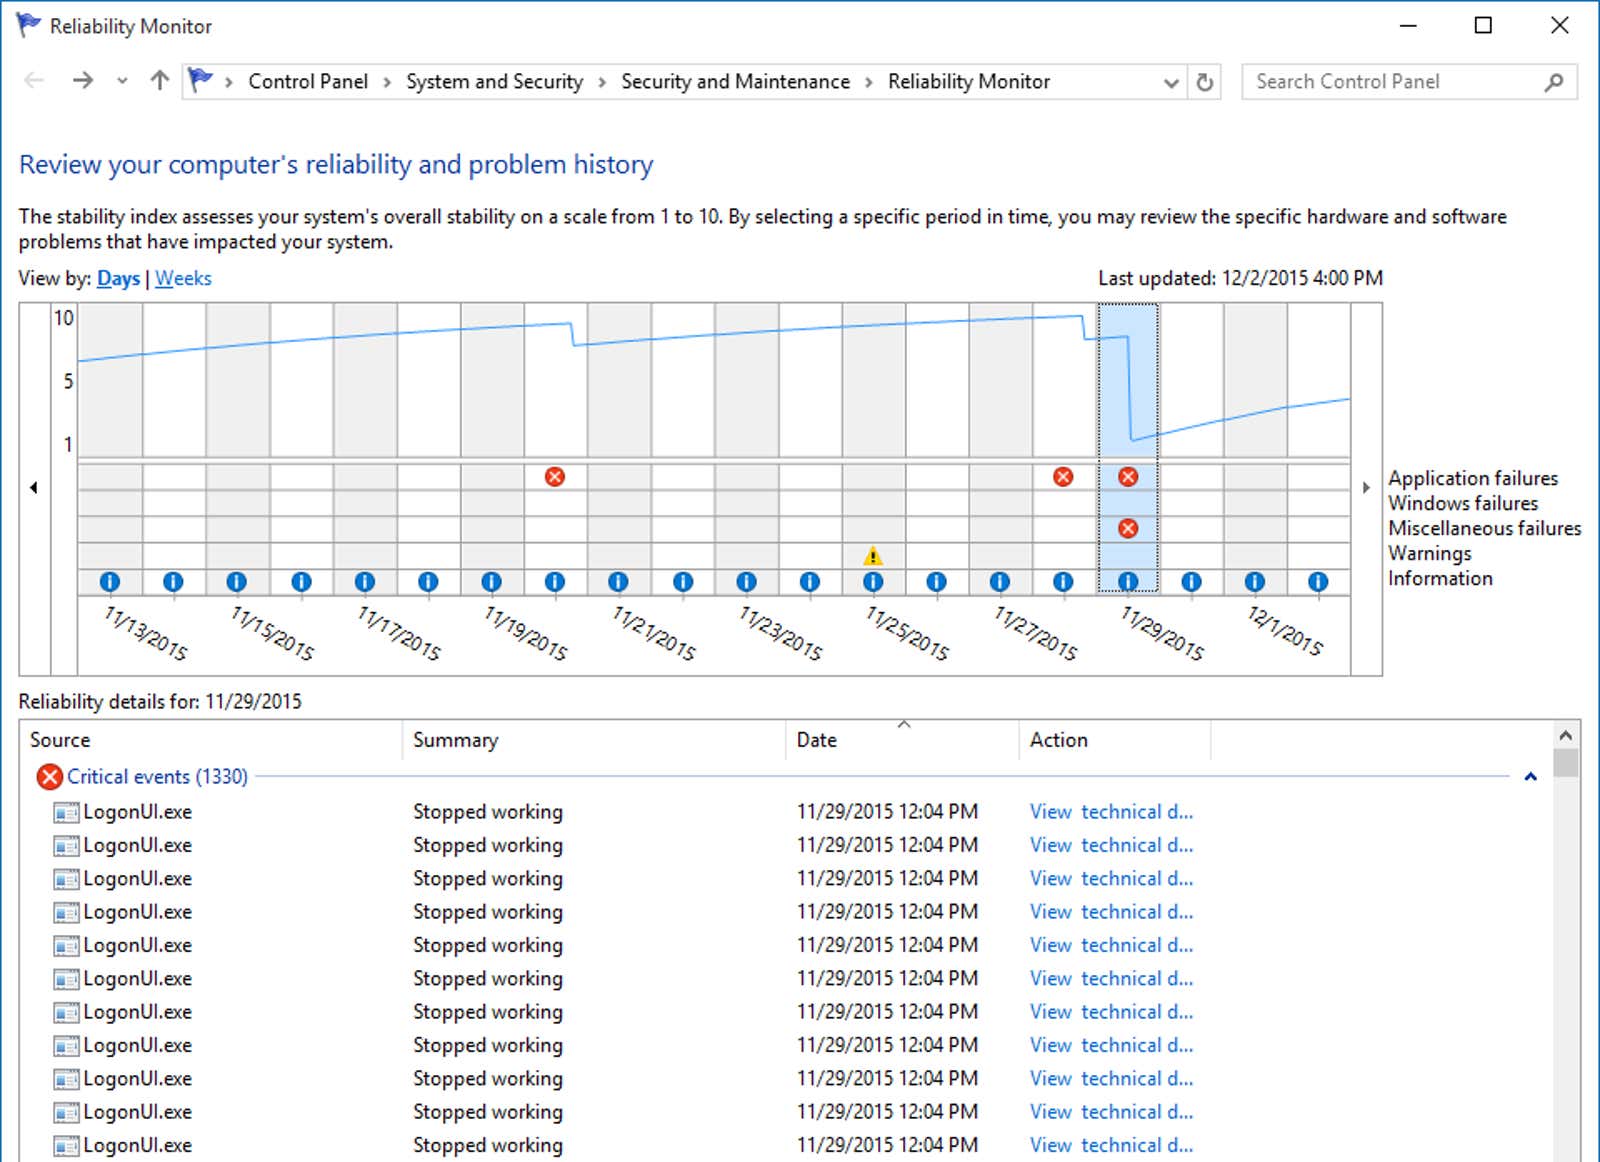Go back with the back arrow
1600x1162 pixels.
tap(34, 81)
